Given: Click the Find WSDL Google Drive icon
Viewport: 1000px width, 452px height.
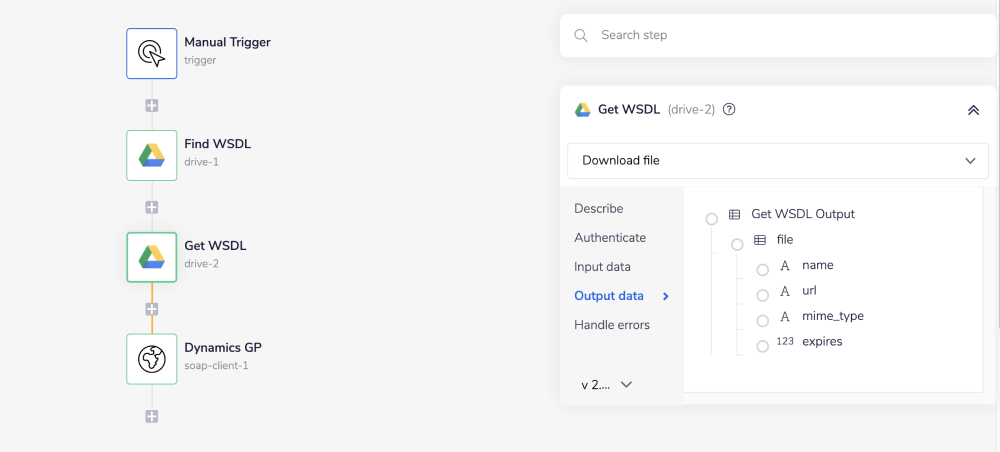Looking at the screenshot, I should [152, 155].
